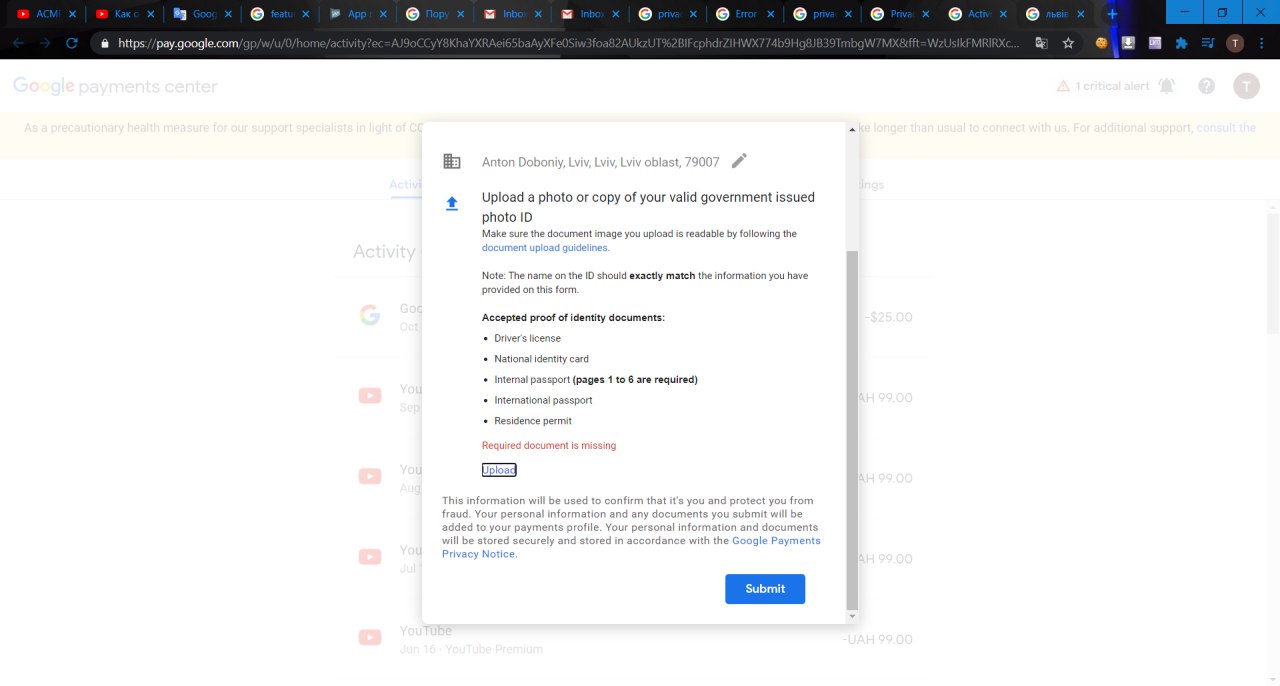The width and height of the screenshot is (1280, 686).
Task: Close the львів tab
Action: (x=1081, y=14)
